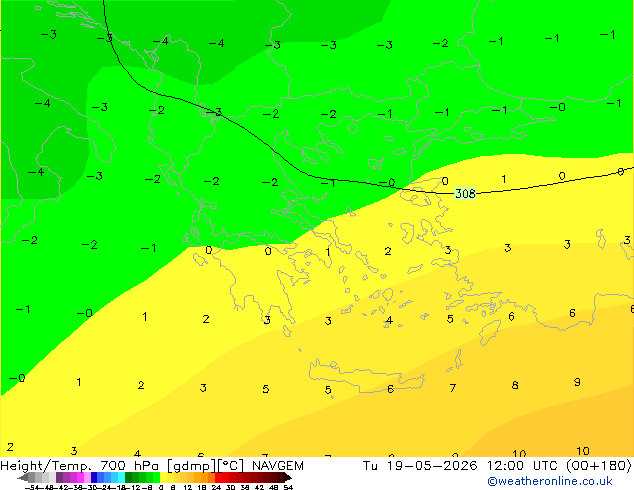Click the date Tu 19-05-2026
This screenshot has height=490, width=634.
point(420,466)
